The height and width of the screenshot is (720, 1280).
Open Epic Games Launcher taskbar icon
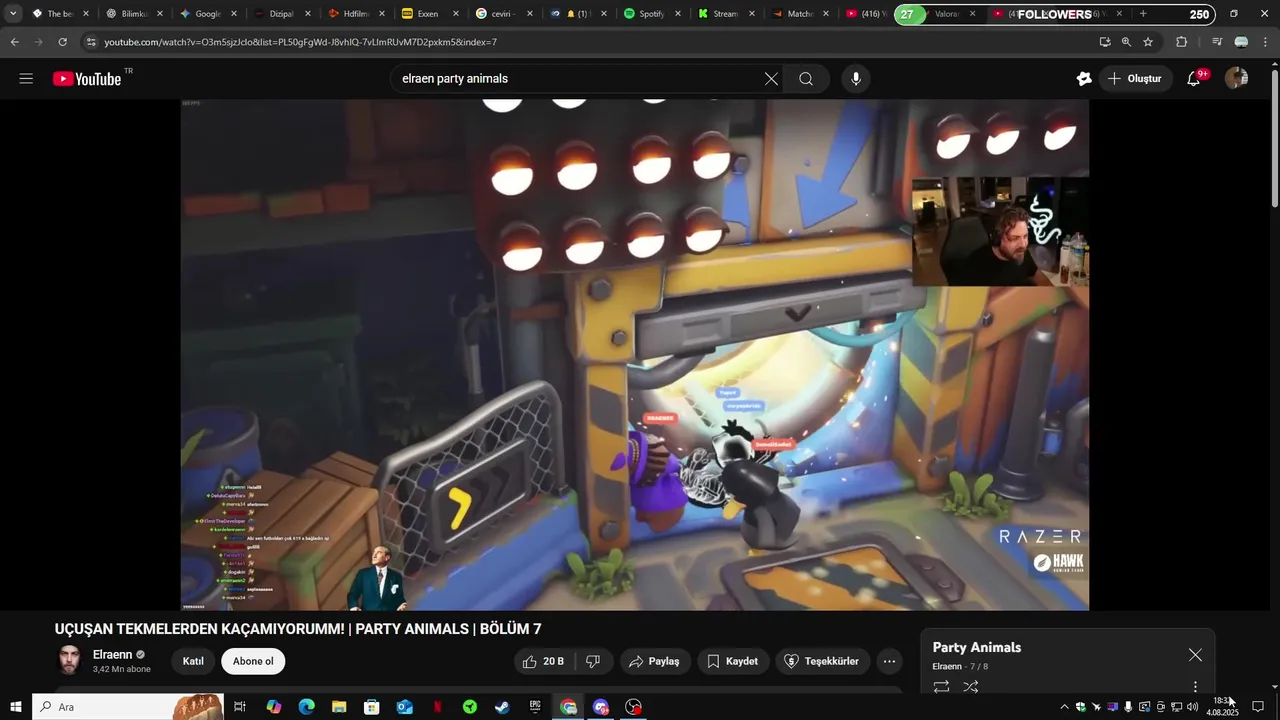tap(535, 707)
